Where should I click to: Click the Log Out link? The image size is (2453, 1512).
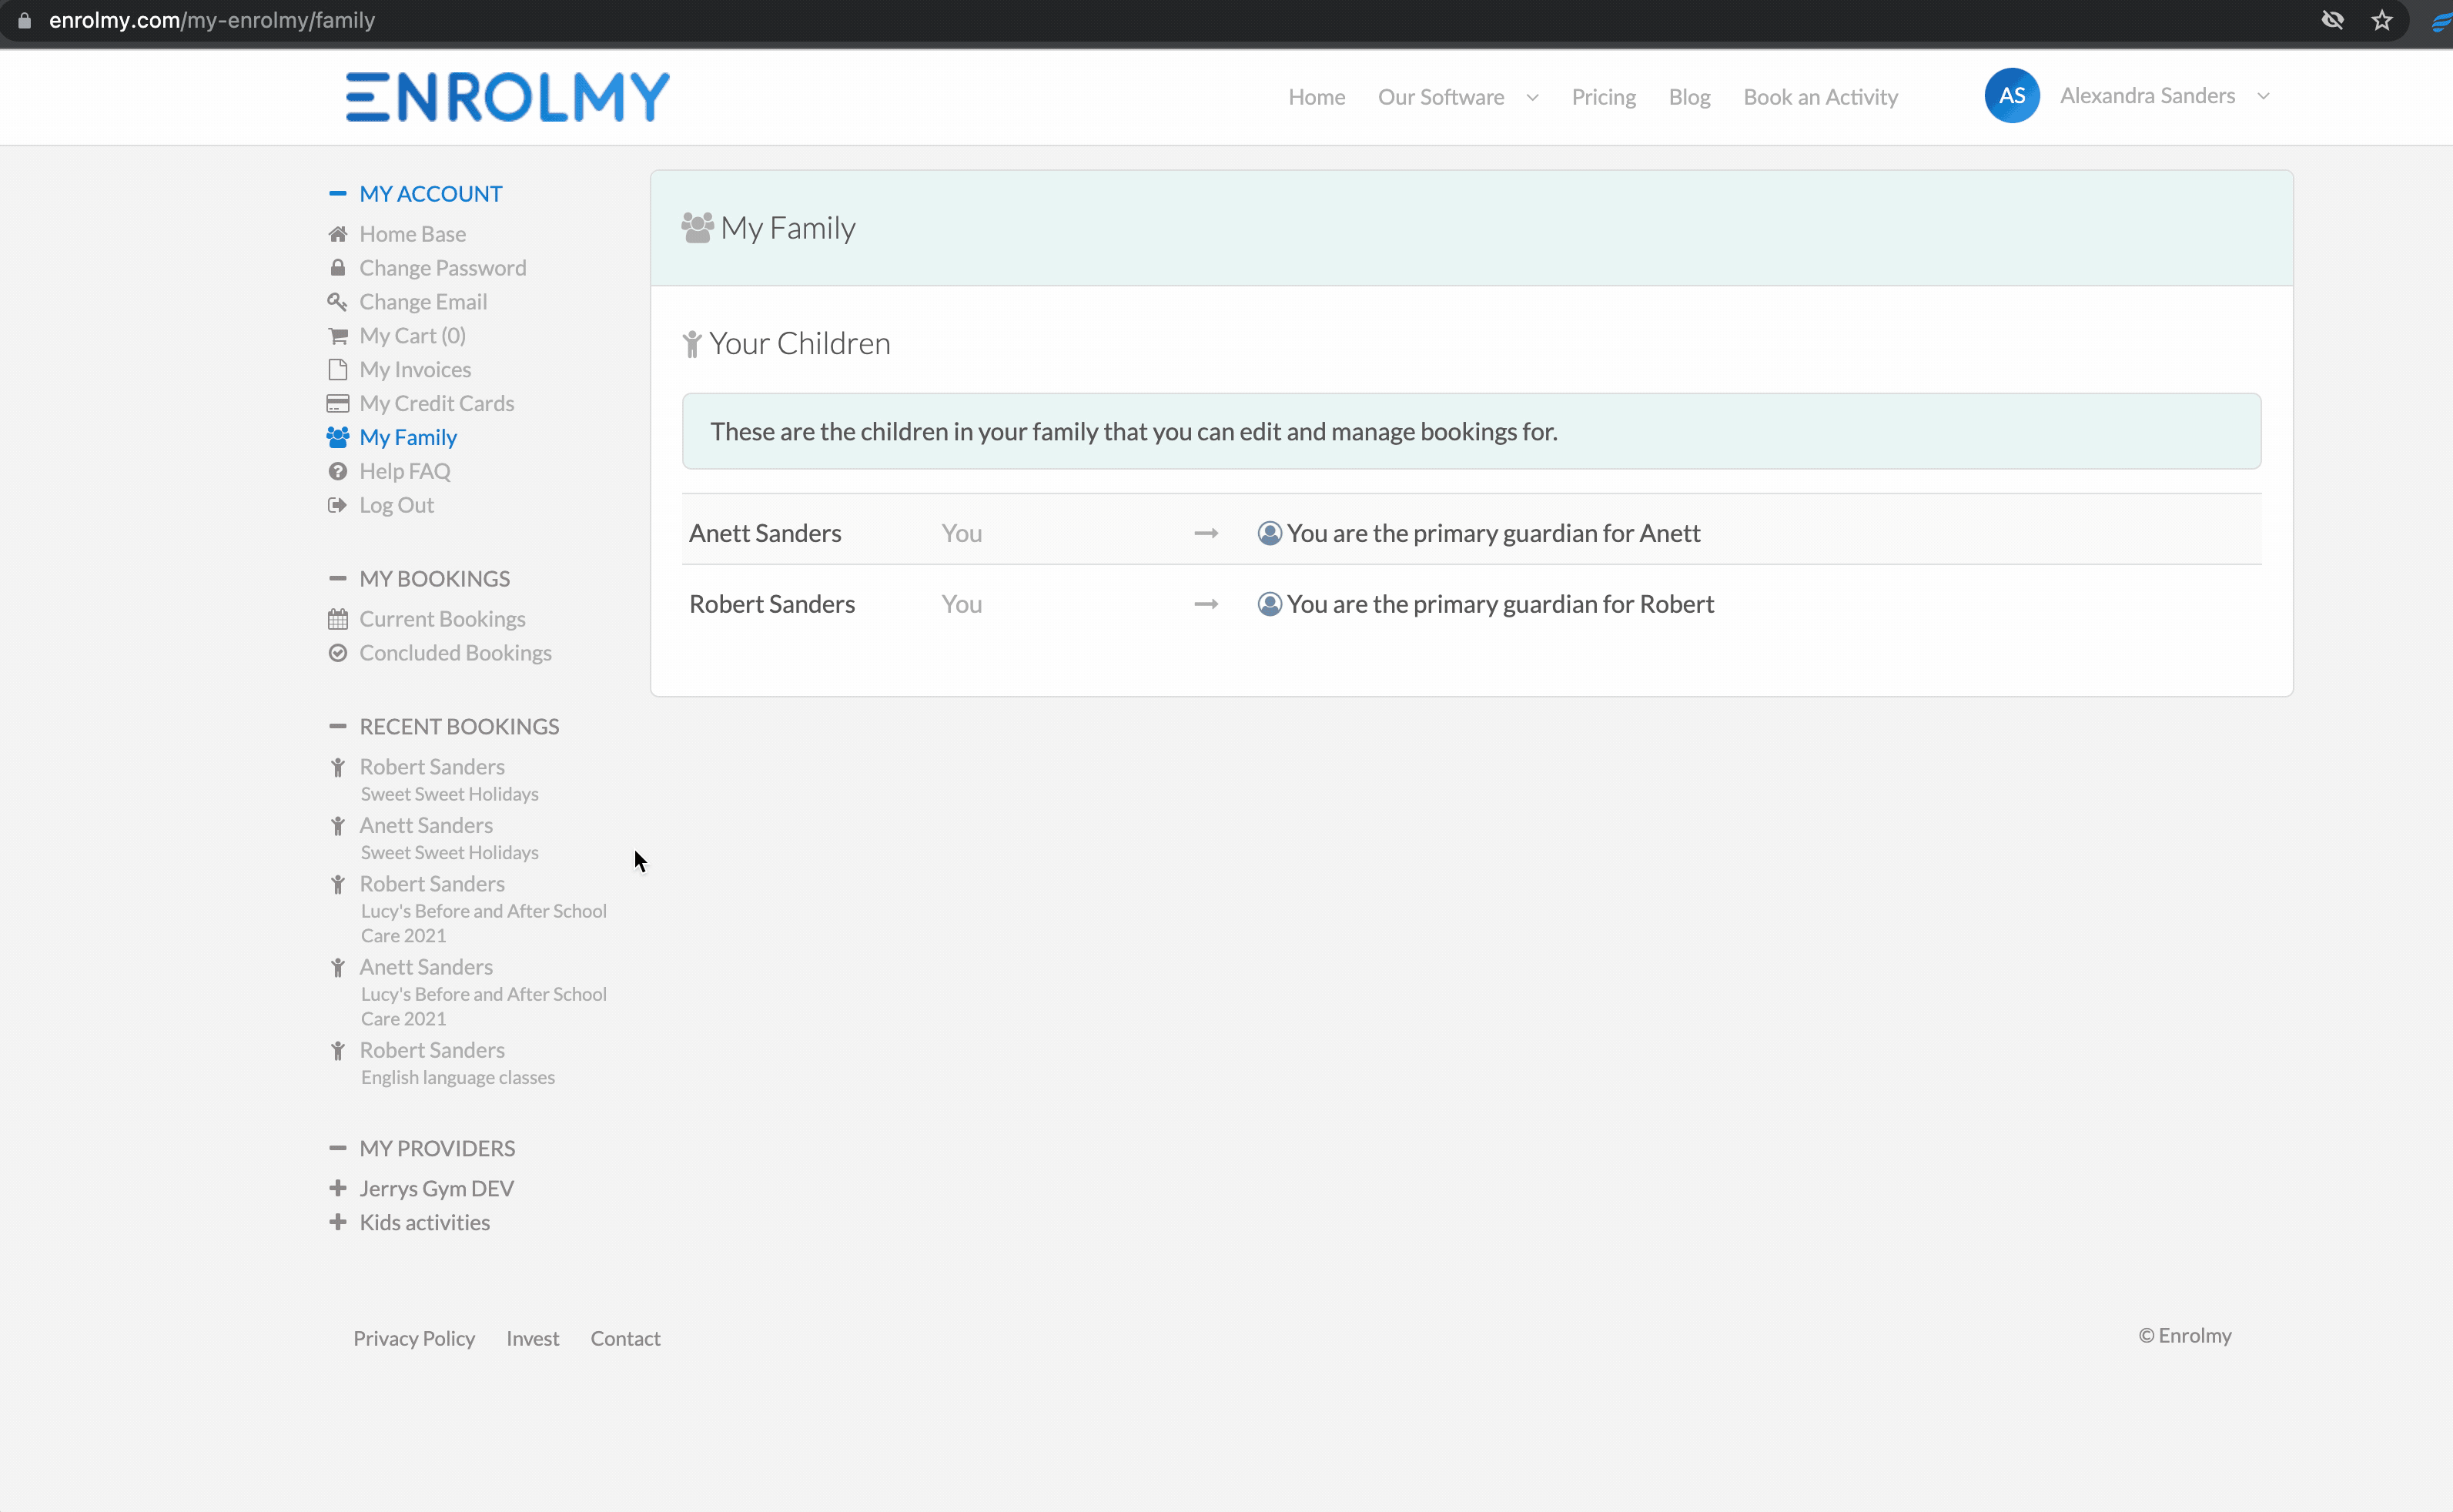pos(396,505)
